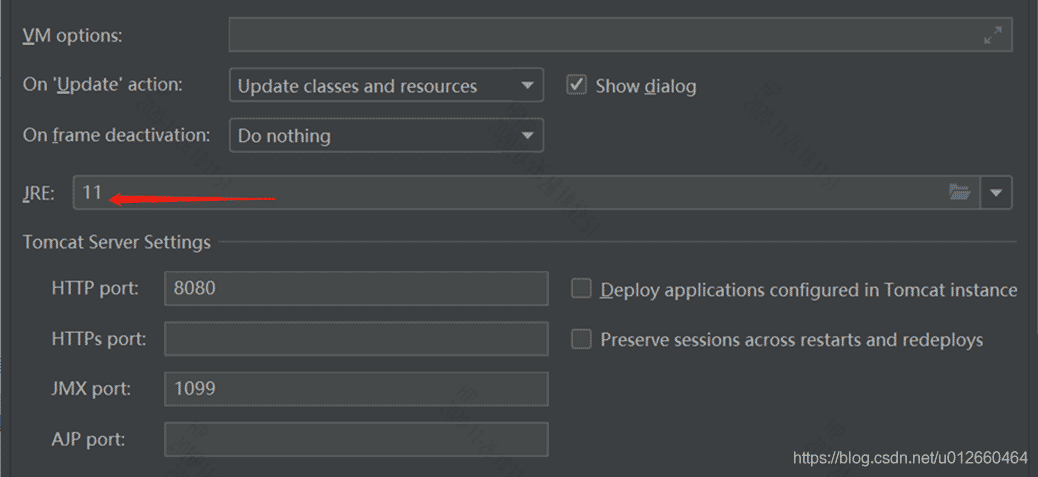Image resolution: width=1038 pixels, height=477 pixels.
Task: Click the empty HTTPs port field
Action: click(x=356, y=339)
